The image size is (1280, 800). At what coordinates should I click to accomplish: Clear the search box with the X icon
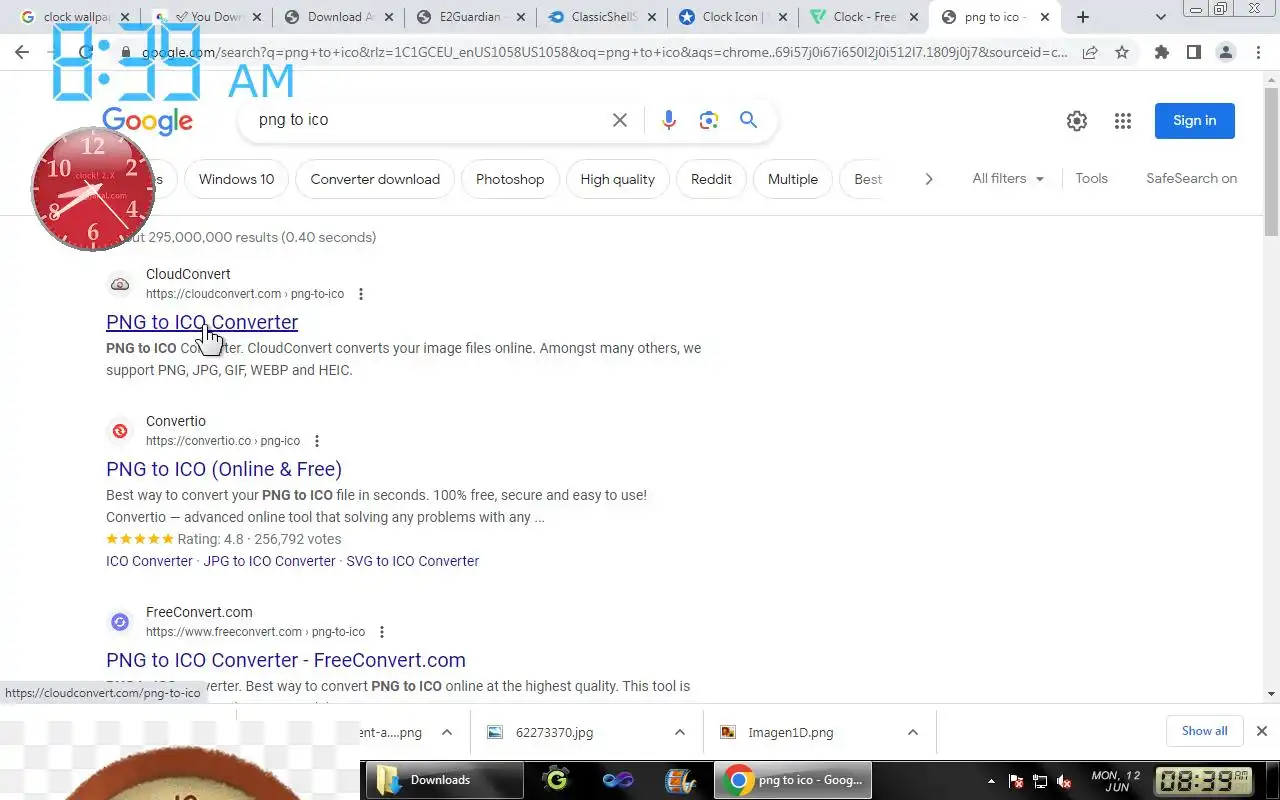(620, 120)
